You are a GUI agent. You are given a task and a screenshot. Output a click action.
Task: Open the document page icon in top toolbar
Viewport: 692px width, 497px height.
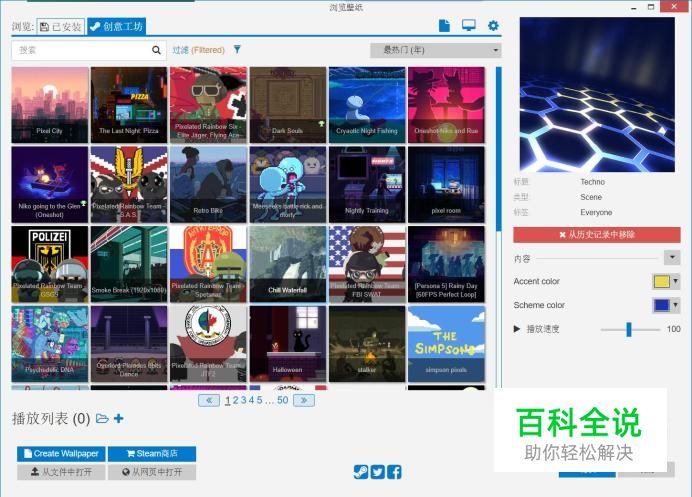[444, 26]
